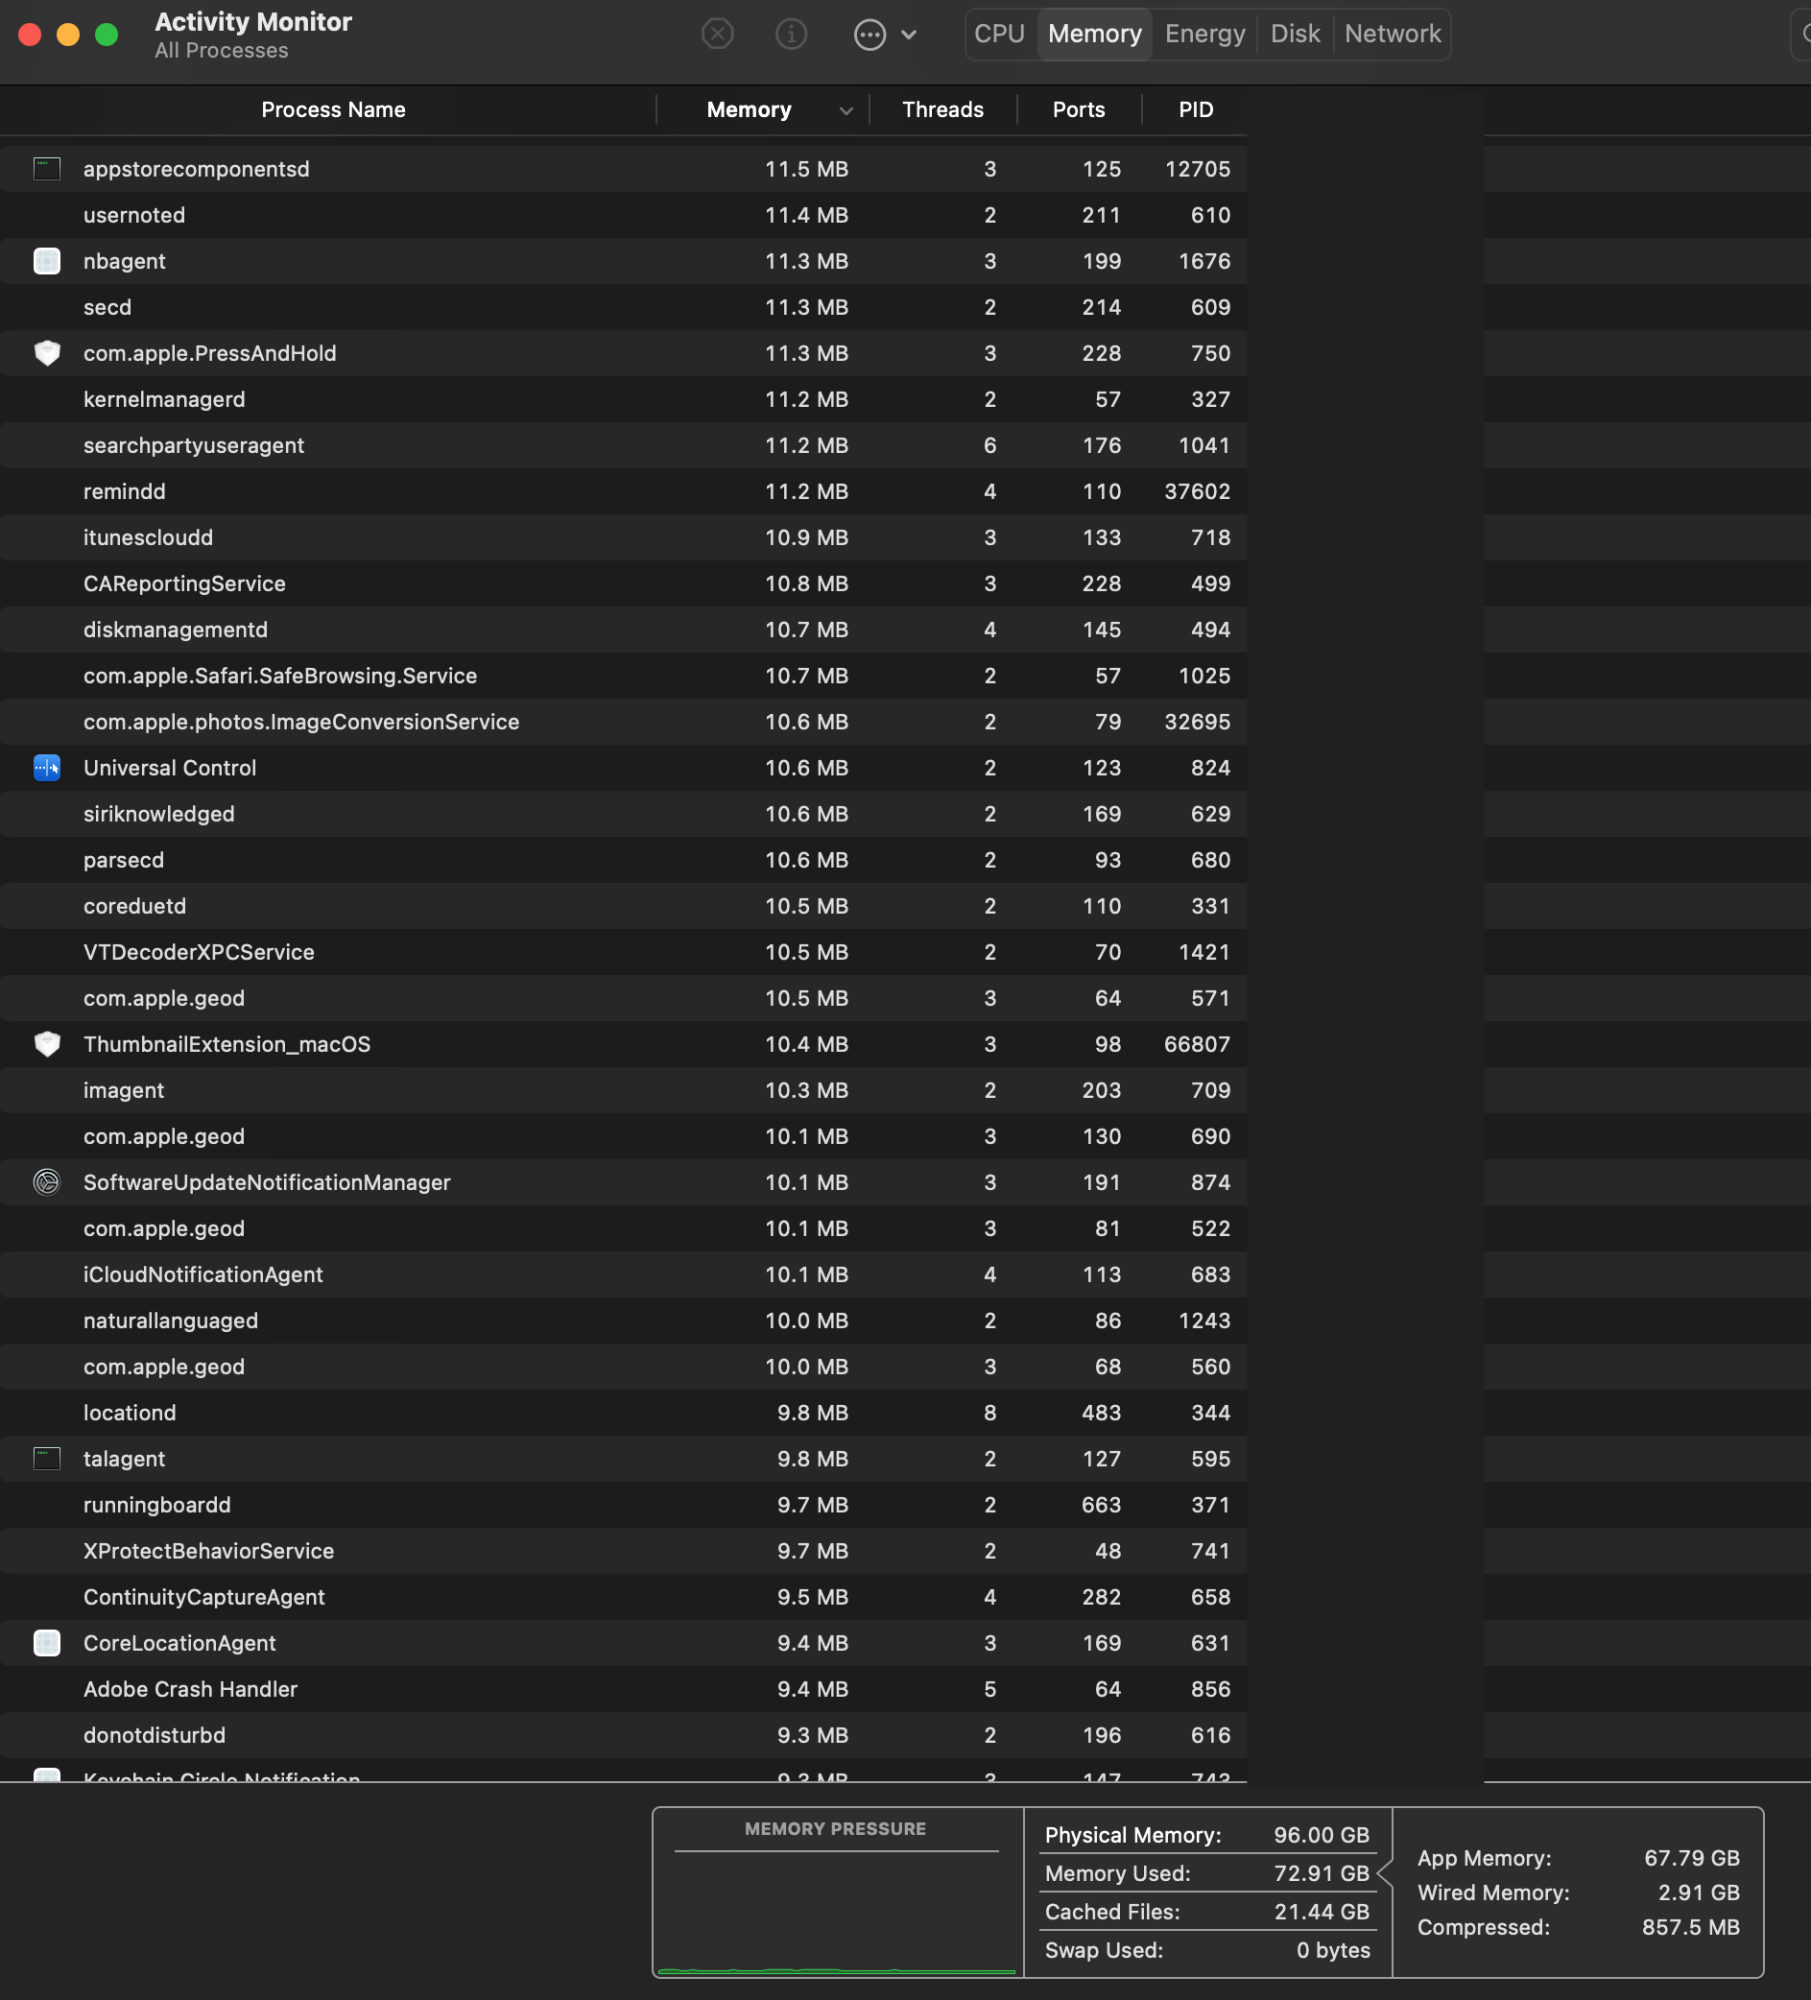
Task: Click the 37602 PID of remindd
Action: [1197, 491]
